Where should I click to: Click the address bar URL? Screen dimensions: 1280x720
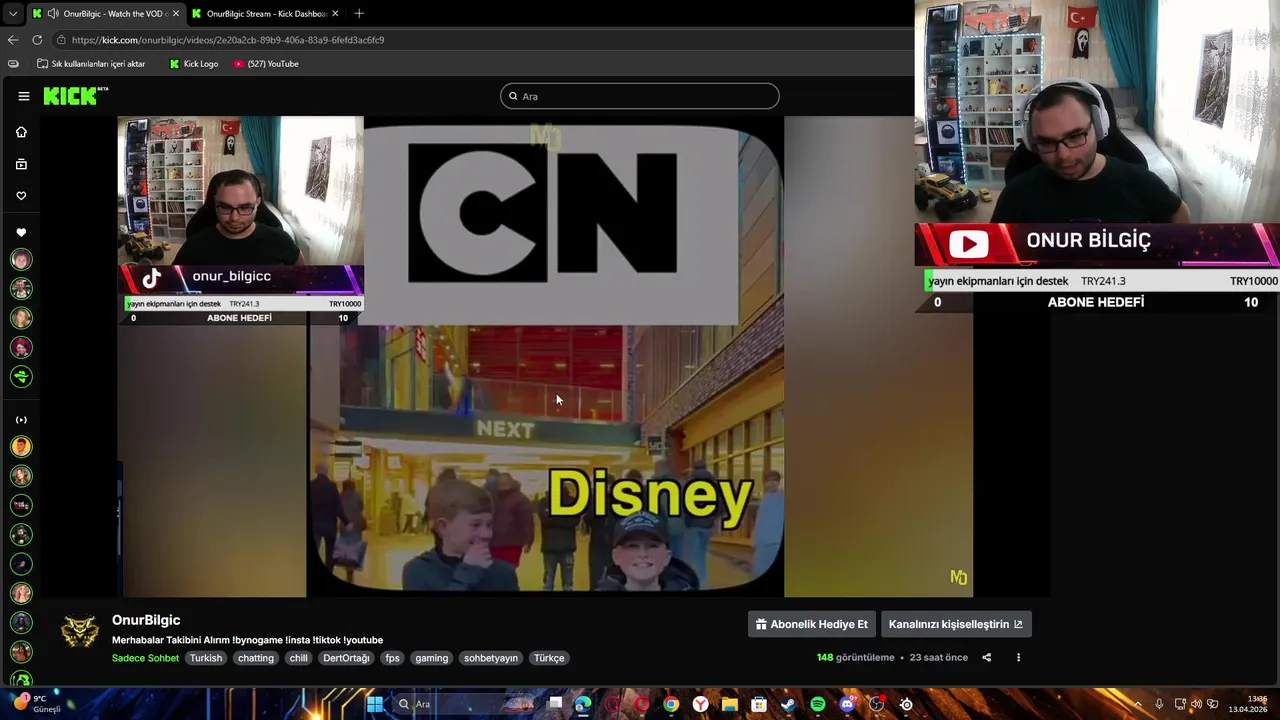[228, 40]
